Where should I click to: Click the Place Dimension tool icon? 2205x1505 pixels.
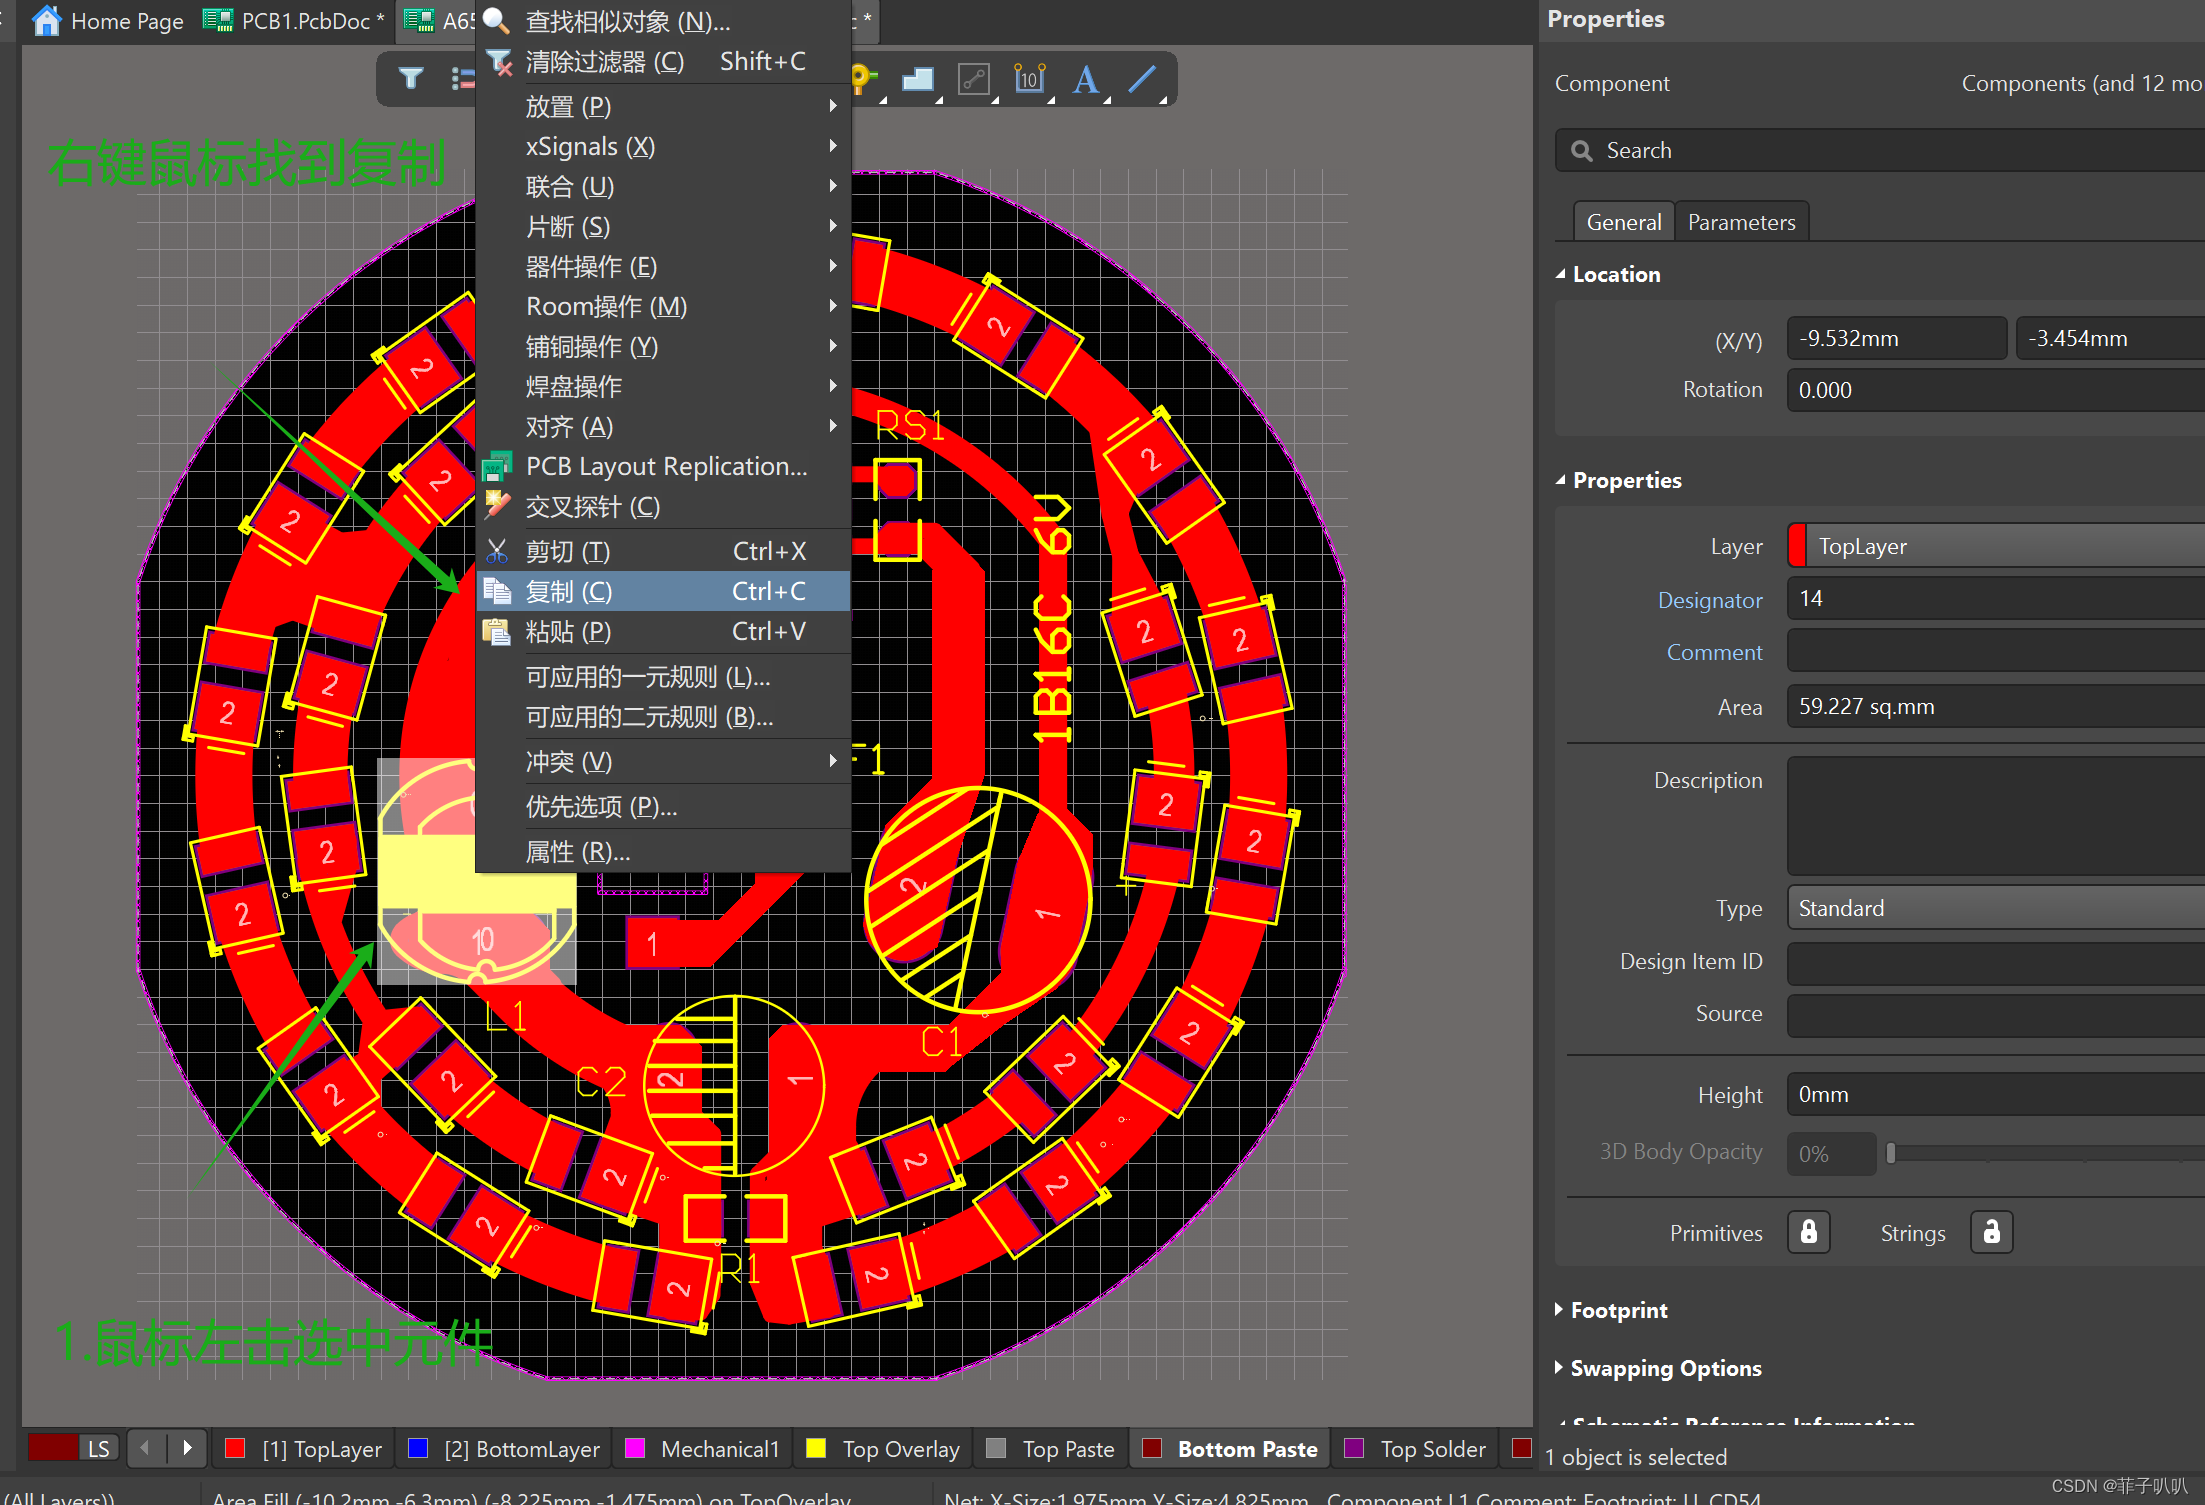tap(1029, 79)
